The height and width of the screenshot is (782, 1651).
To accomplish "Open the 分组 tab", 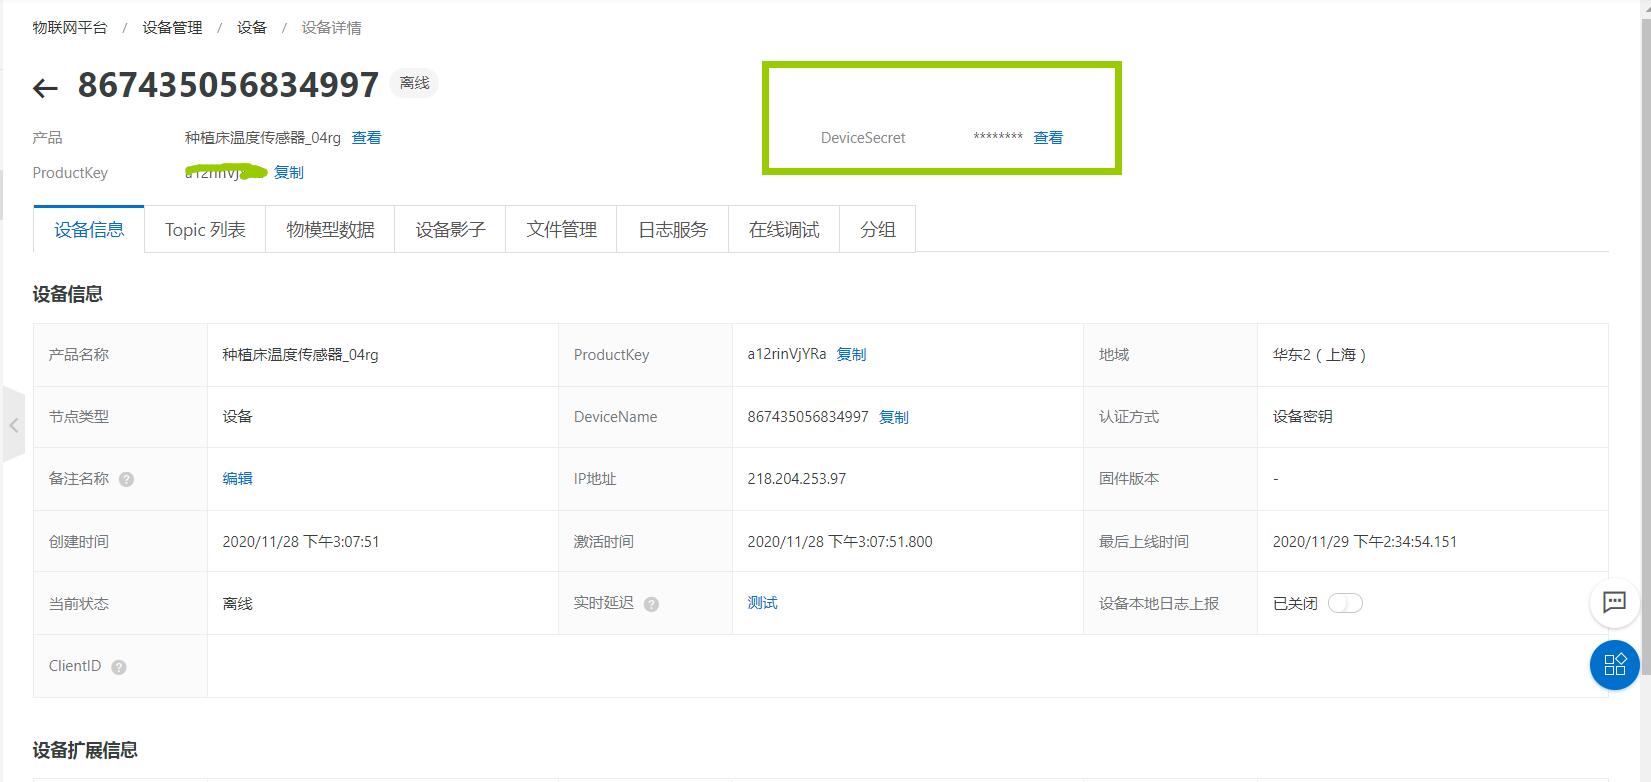I will click(x=877, y=230).
